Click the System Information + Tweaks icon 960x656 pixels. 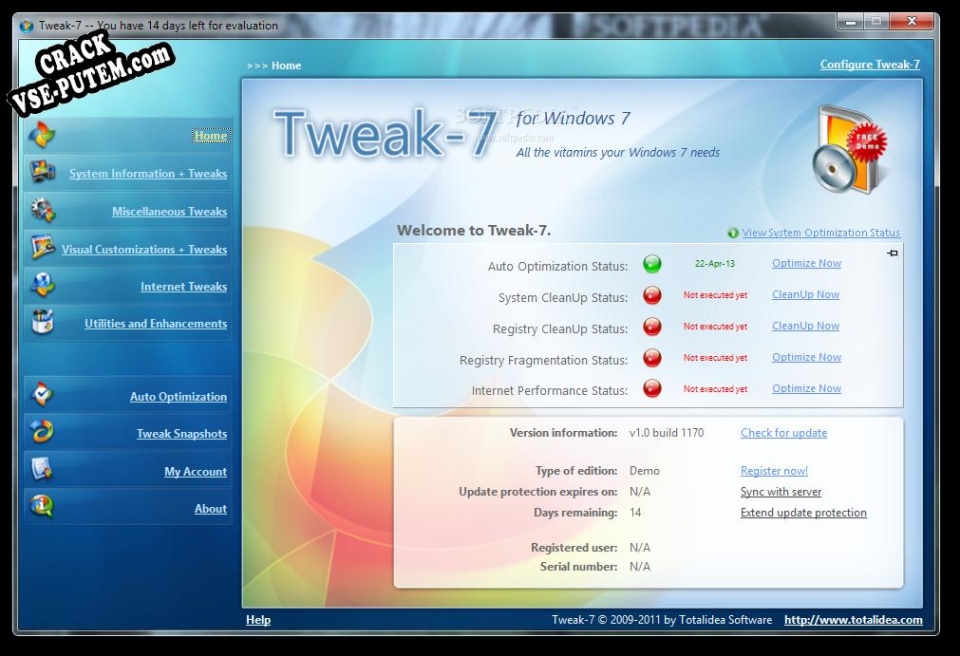(x=42, y=173)
